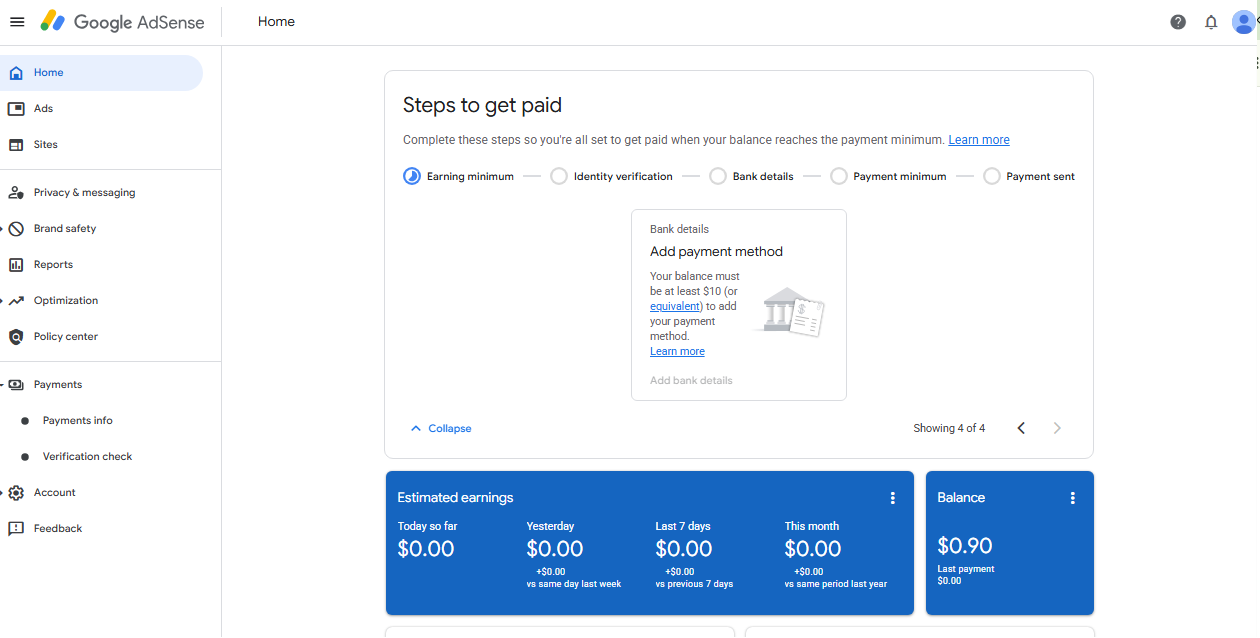This screenshot has width=1260, height=638.
Task: Click the Payments money icon
Action: pos(16,385)
